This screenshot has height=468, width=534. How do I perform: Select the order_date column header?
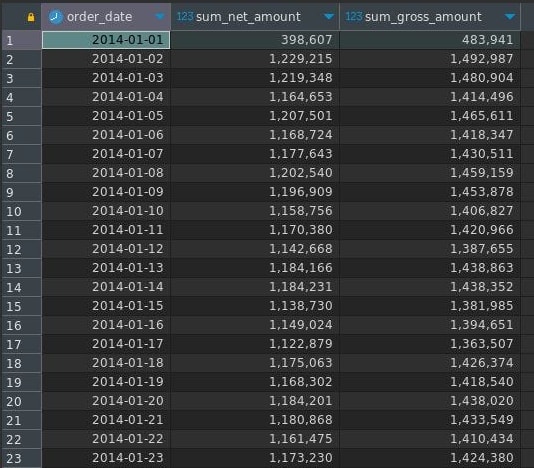(106, 17)
